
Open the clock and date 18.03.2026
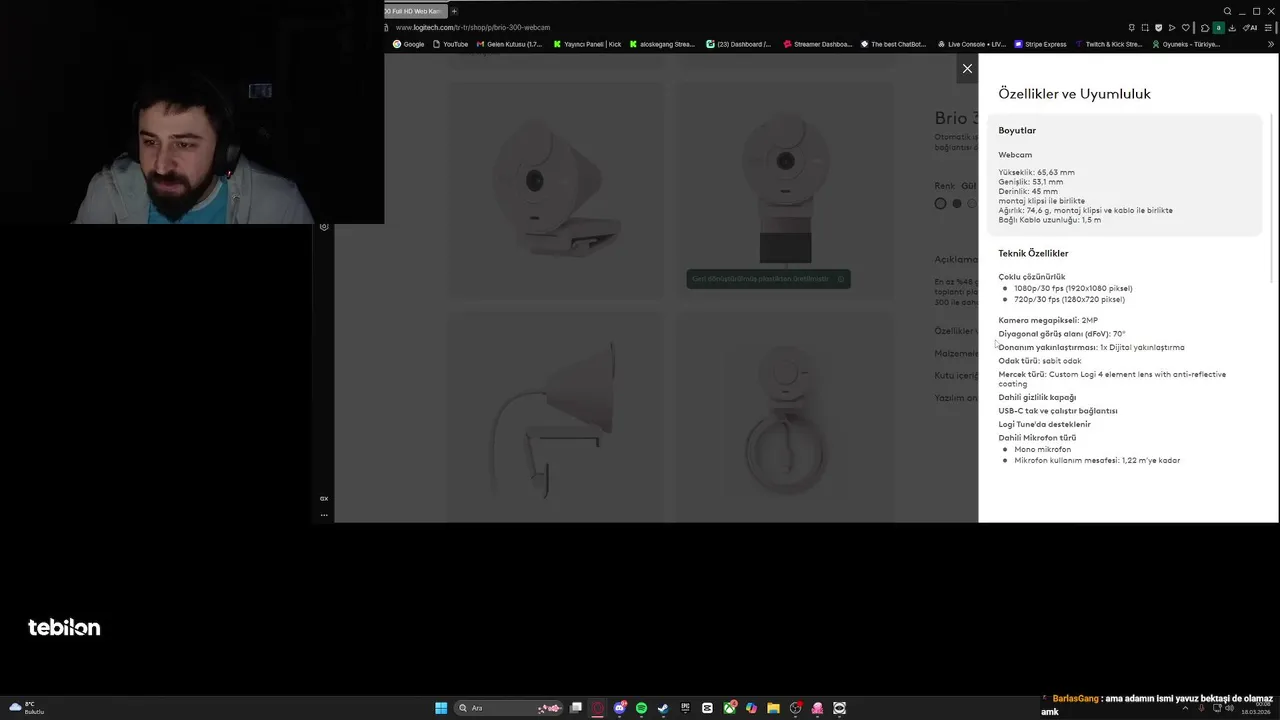tap(1255, 708)
